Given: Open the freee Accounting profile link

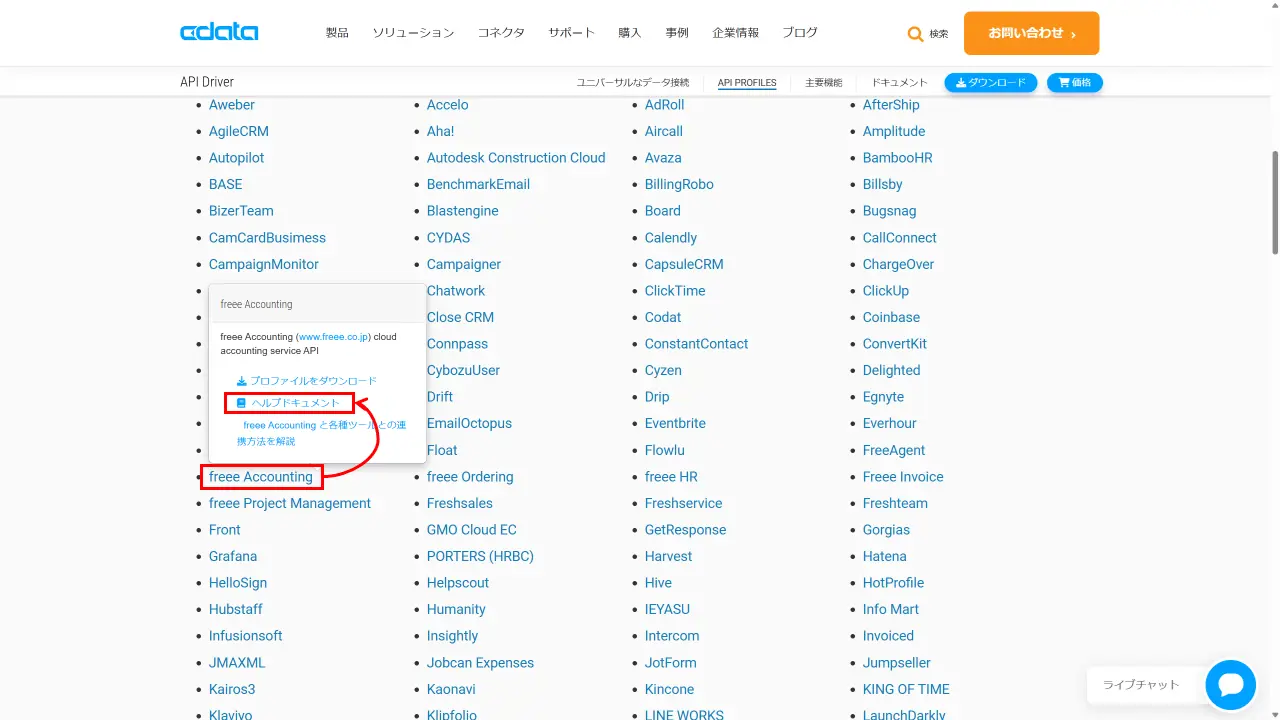Looking at the screenshot, I should coord(261,477).
